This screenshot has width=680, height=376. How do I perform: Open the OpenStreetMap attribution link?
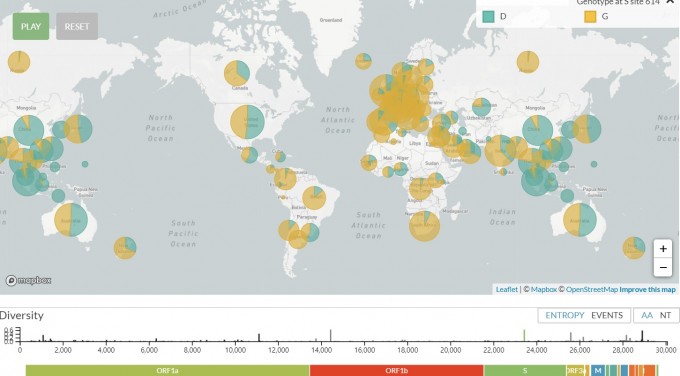(592, 289)
